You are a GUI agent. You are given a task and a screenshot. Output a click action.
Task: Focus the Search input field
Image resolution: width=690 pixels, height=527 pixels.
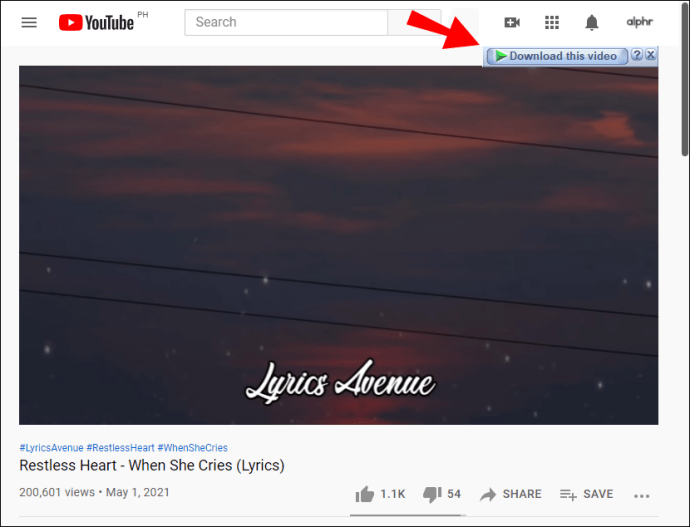(286, 22)
